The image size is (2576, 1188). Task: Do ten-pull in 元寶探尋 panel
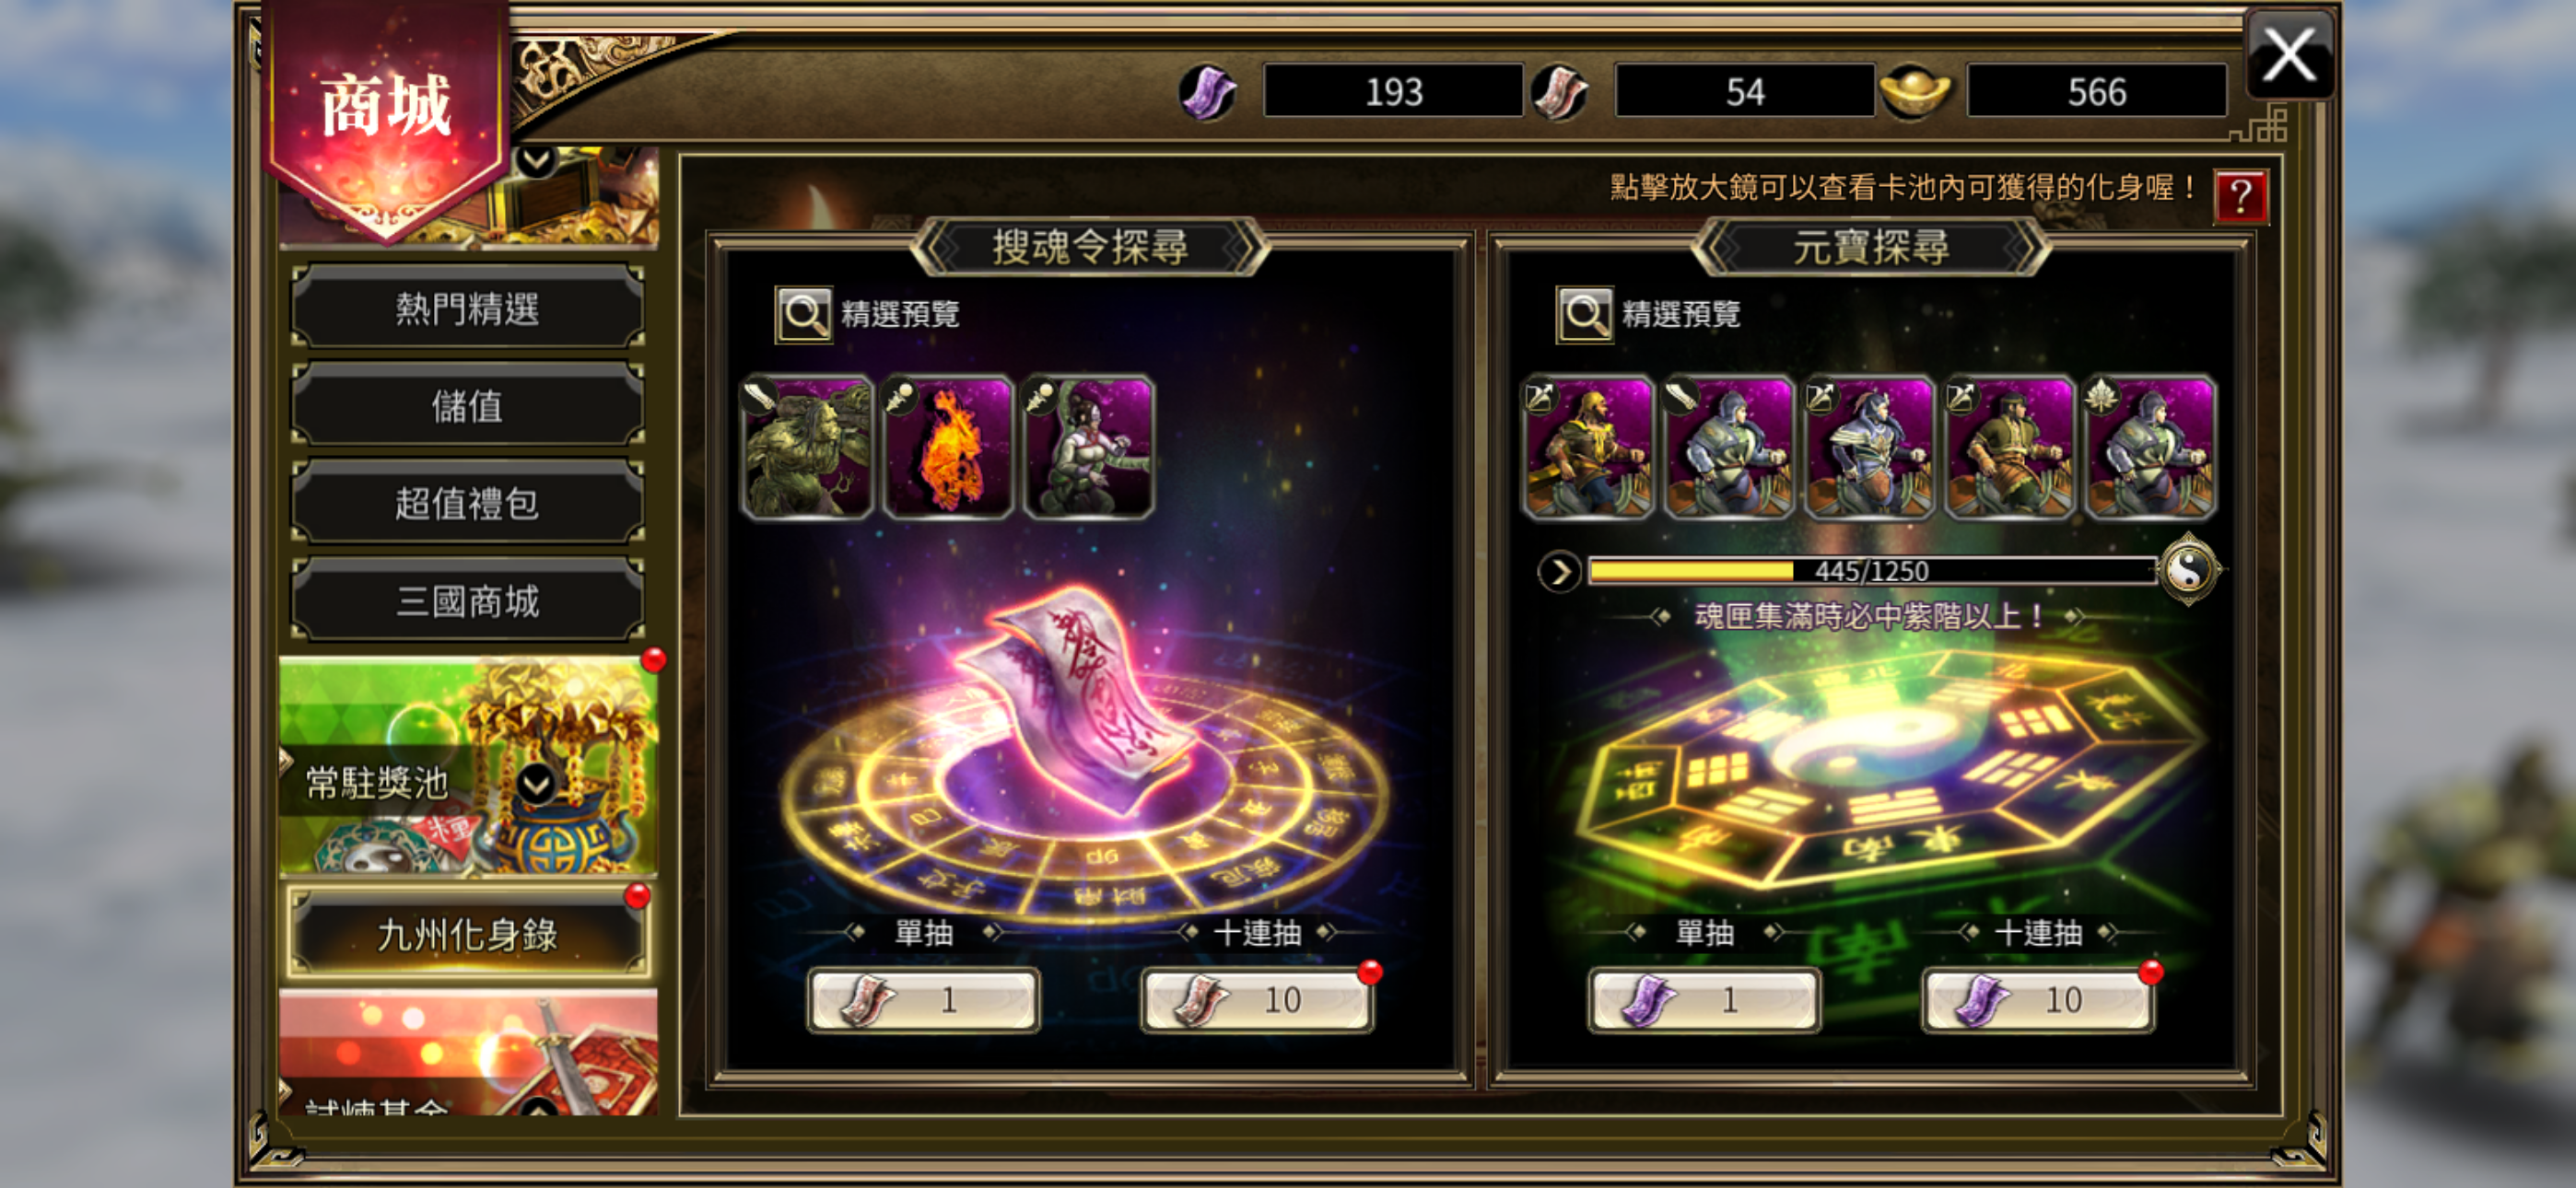(x=2037, y=999)
